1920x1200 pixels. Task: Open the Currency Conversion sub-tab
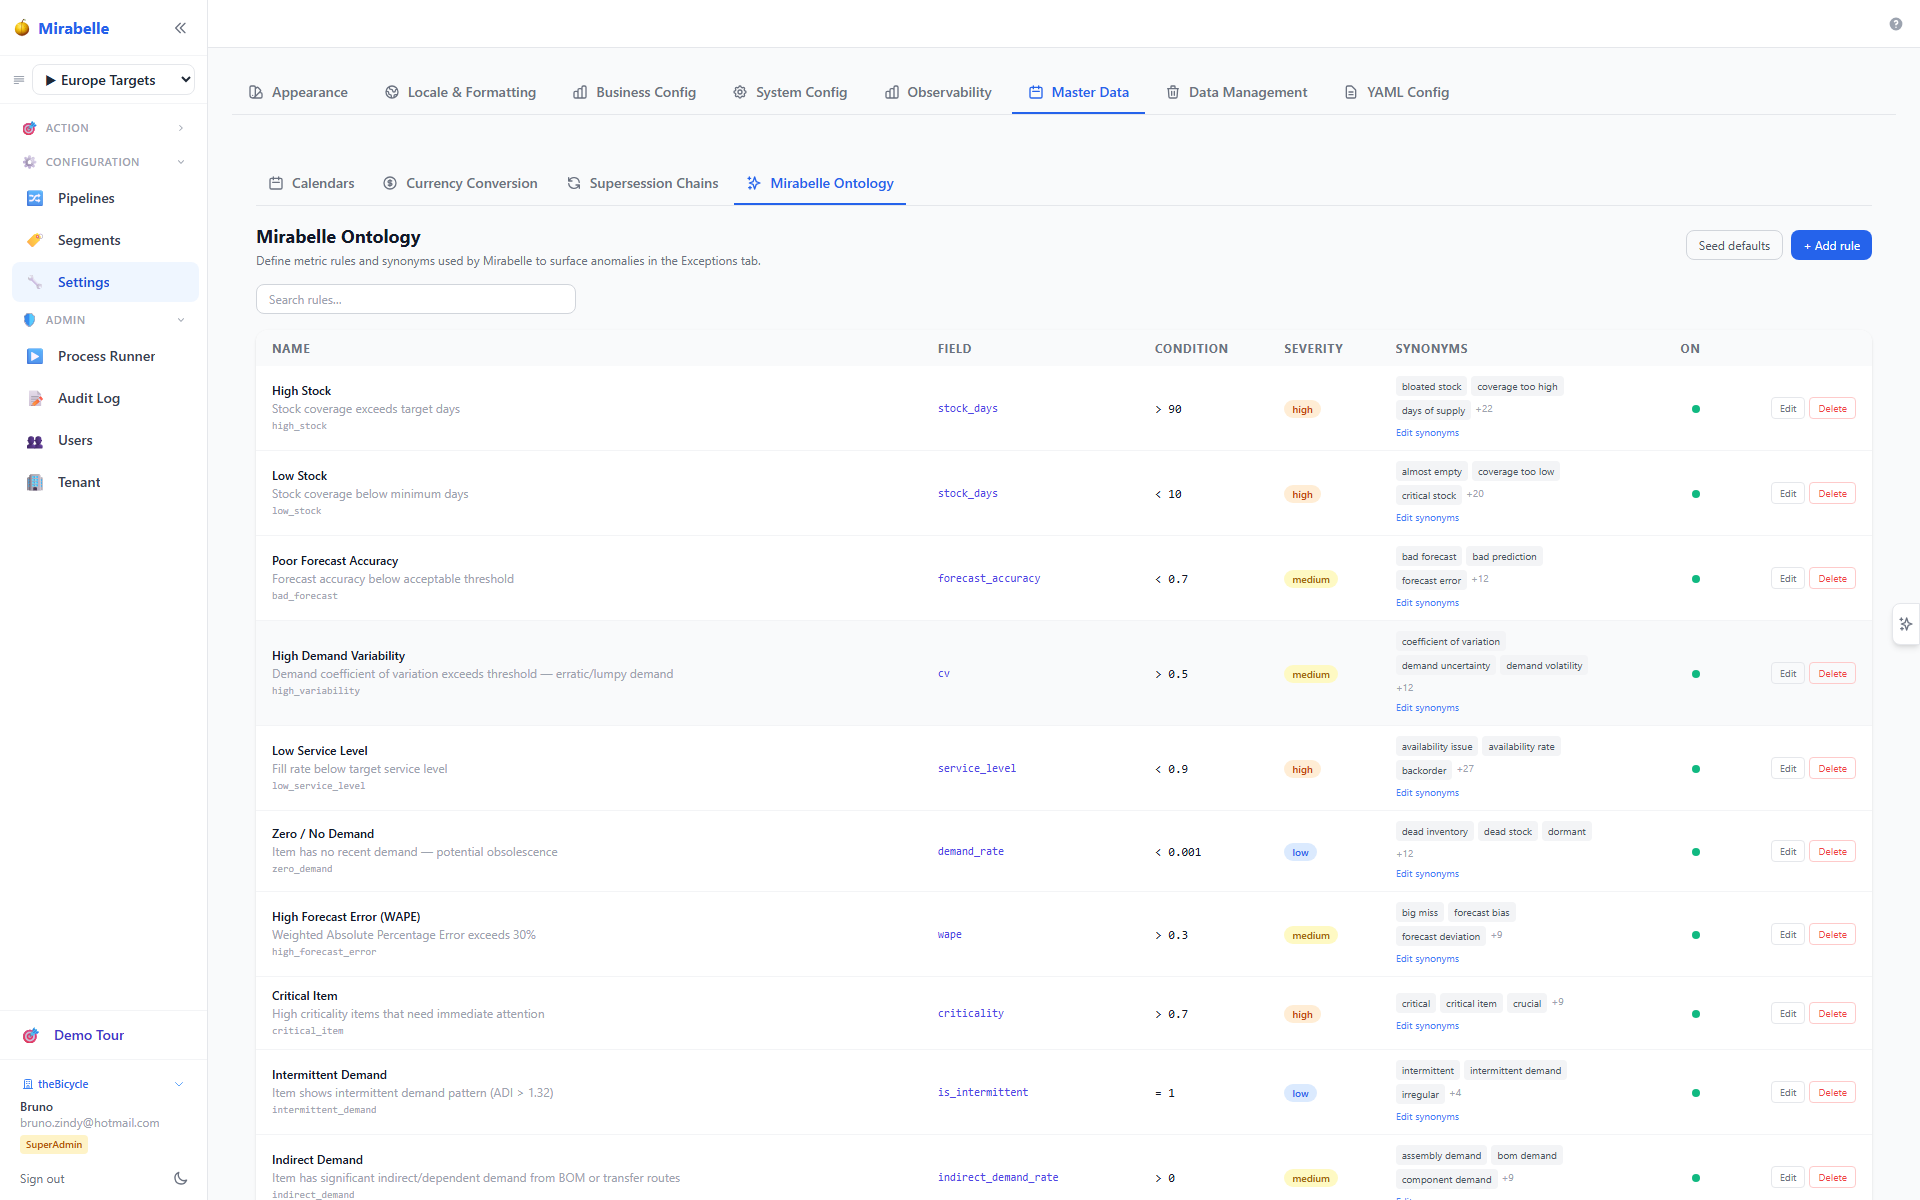tap(460, 183)
